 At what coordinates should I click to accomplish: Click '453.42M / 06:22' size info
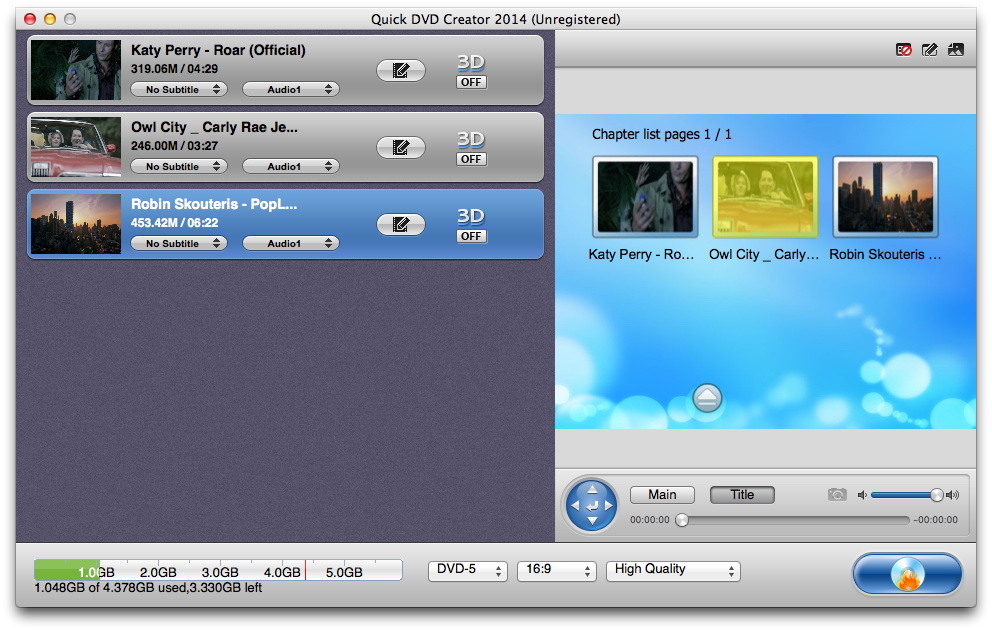tap(175, 223)
